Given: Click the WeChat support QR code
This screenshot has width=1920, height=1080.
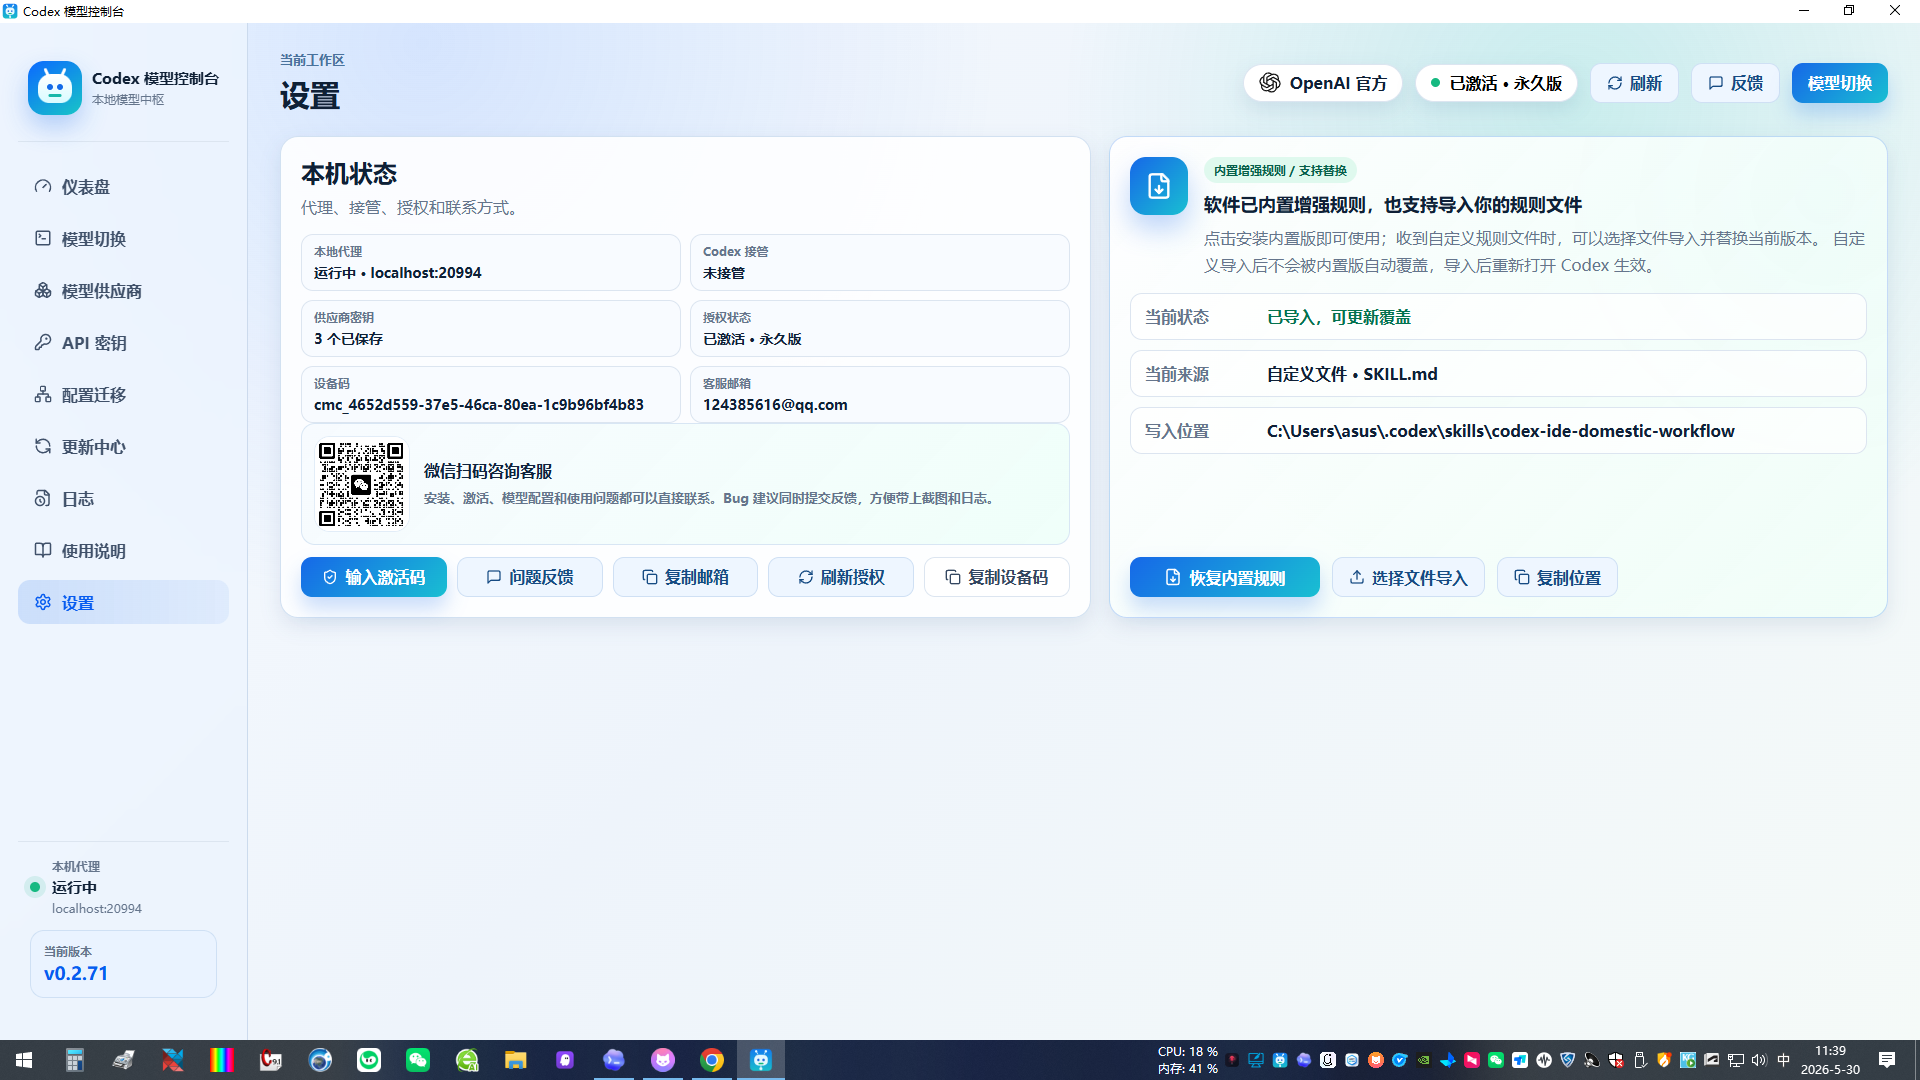Looking at the screenshot, I should (x=361, y=484).
